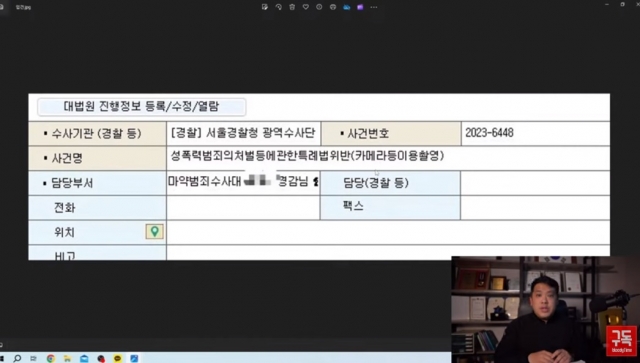Click the 대법원 진행정보 등록/수정/열람 header button
The width and height of the screenshot is (640, 363).
click(x=142, y=107)
